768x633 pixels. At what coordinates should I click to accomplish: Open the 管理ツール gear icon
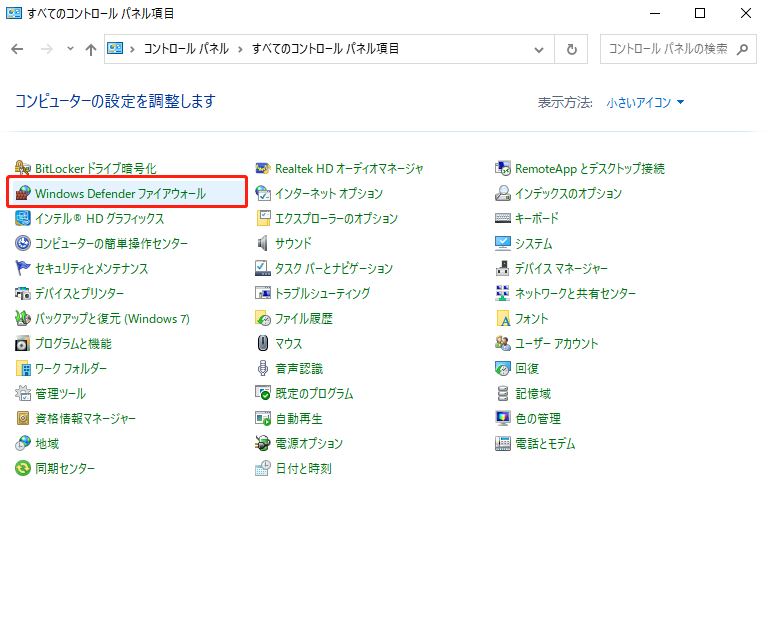pos(23,393)
